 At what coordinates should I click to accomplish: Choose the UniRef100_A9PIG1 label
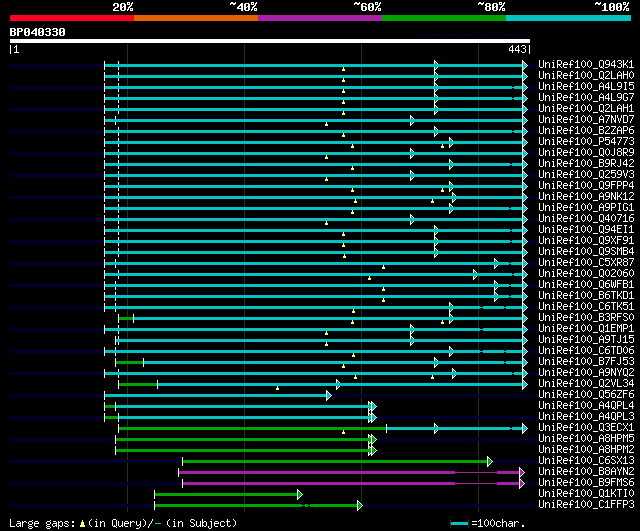586,208
